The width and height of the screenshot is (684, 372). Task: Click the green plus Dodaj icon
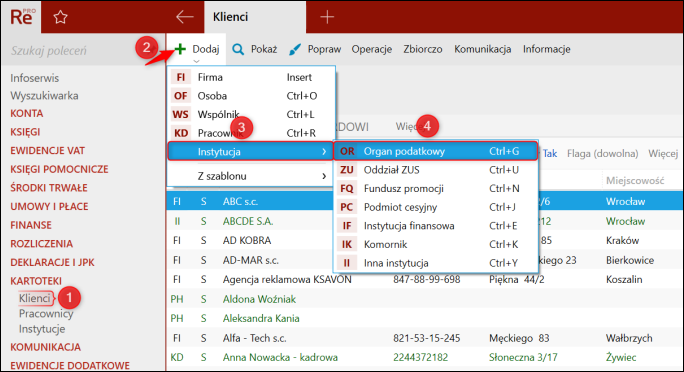(180, 49)
